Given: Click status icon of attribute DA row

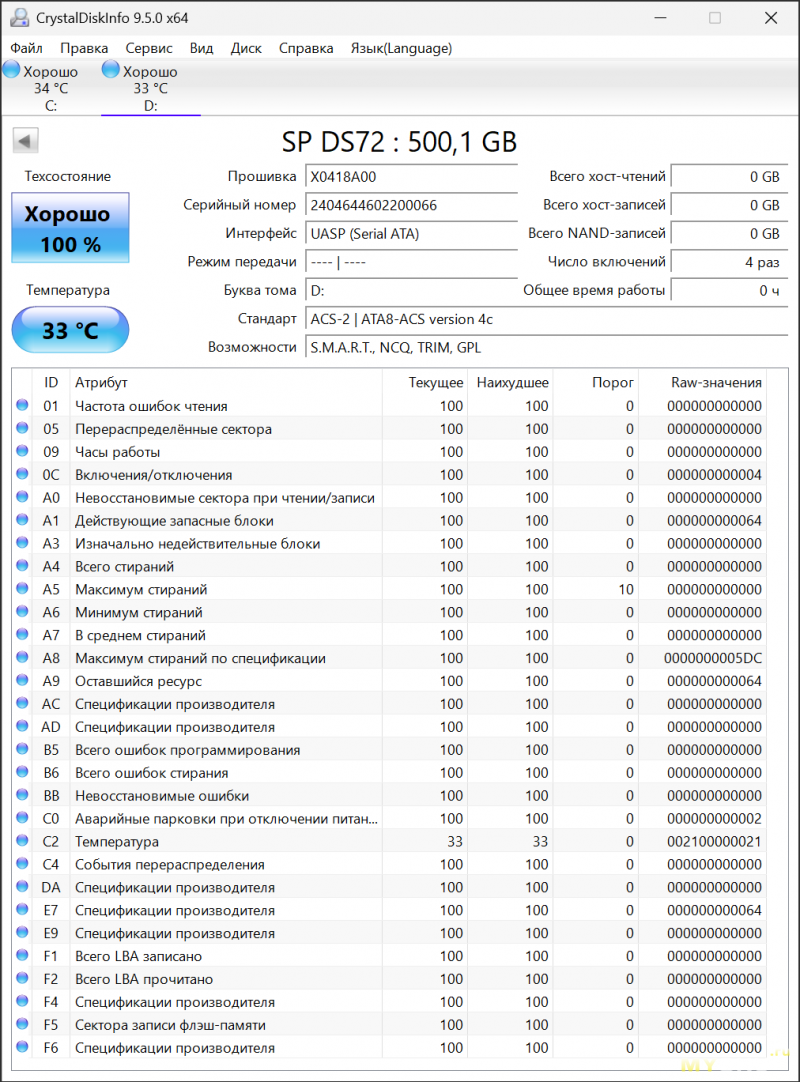Looking at the screenshot, I should click(22, 886).
